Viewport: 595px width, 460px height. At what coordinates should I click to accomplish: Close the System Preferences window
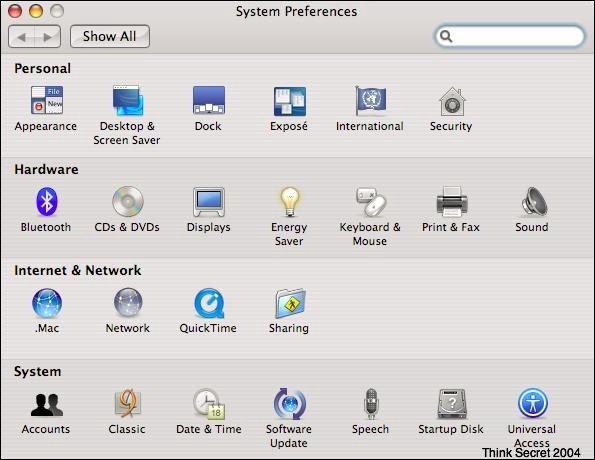[x=15, y=11]
